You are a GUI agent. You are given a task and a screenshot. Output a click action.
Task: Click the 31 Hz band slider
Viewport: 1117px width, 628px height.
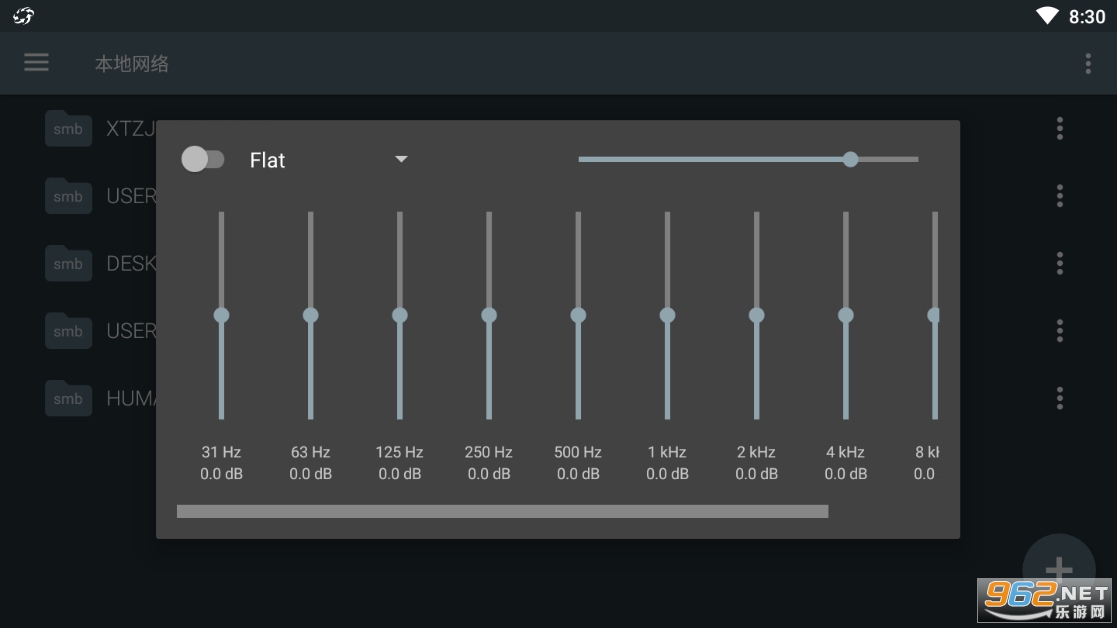(221, 315)
